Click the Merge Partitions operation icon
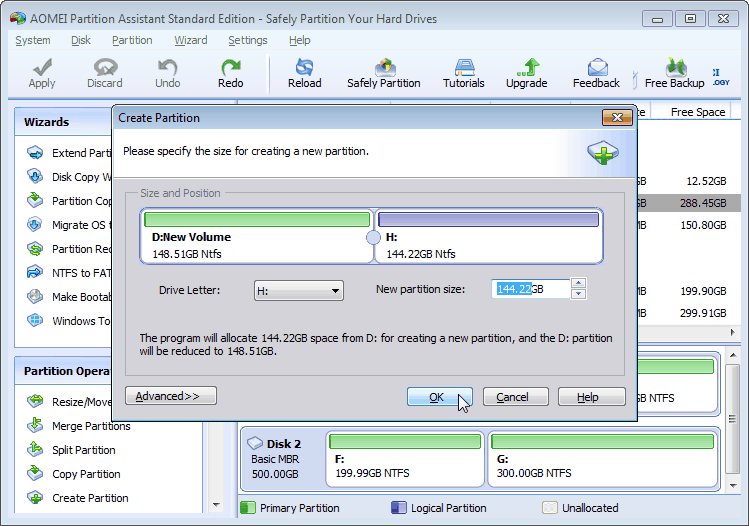The height and width of the screenshot is (526, 749). pos(35,425)
